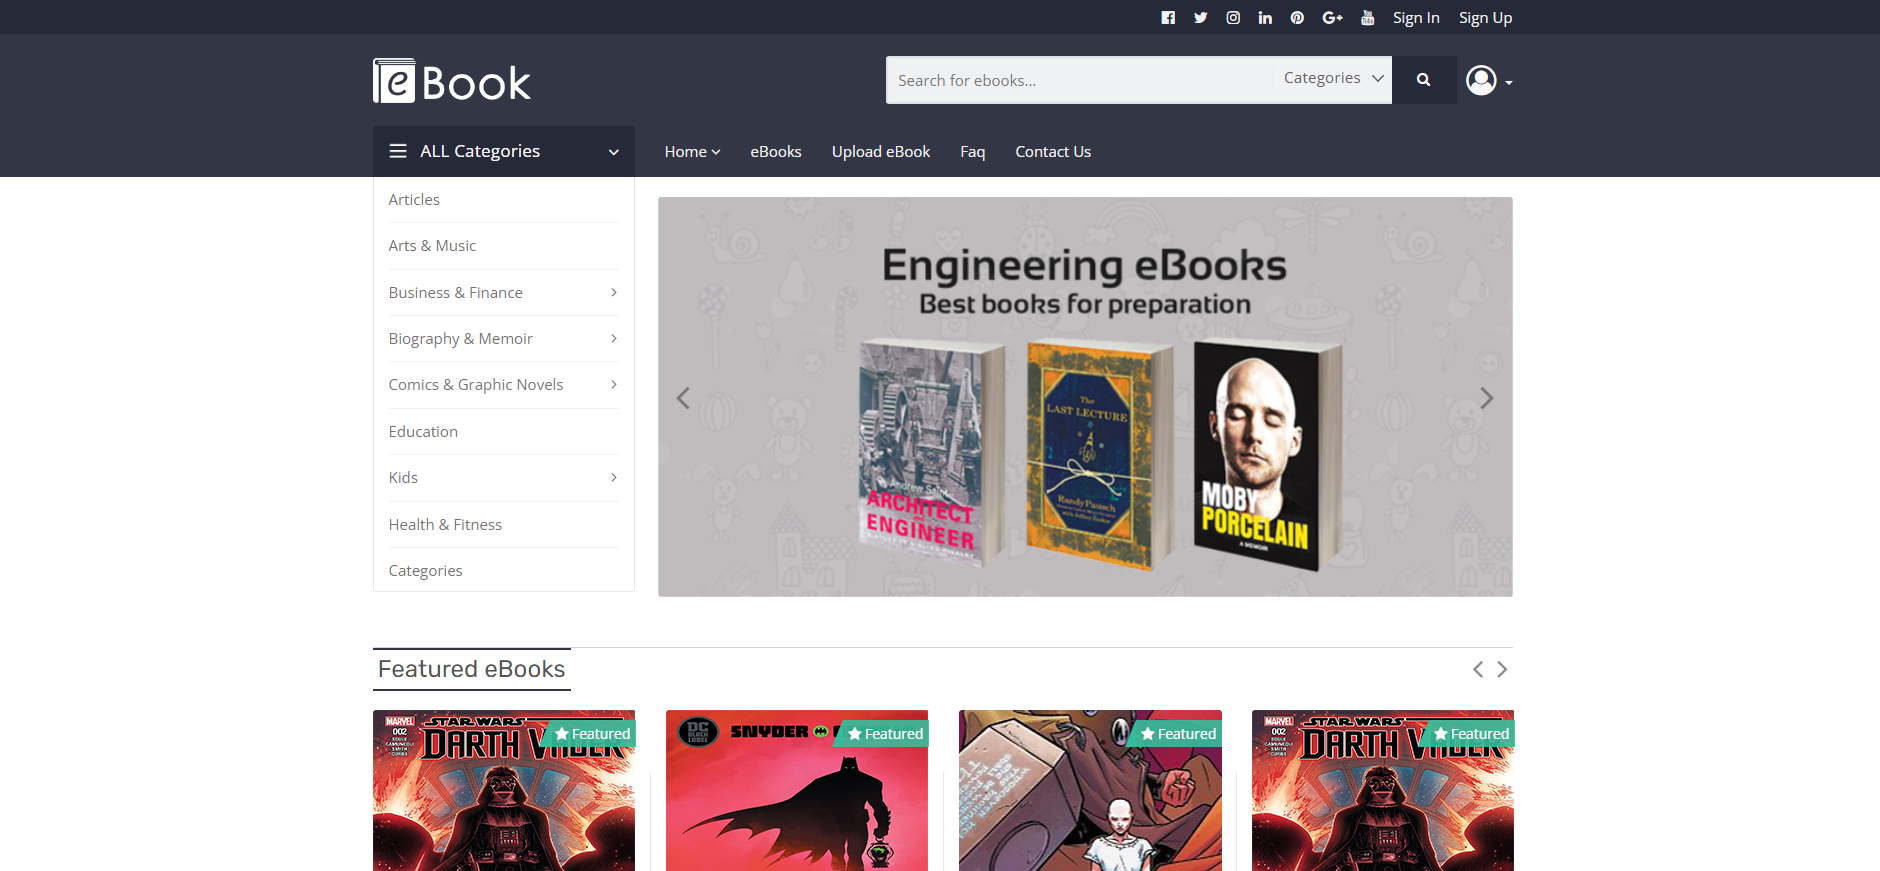This screenshot has height=871, width=1880.
Task: Click the Sign Up link
Action: (1485, 18)
